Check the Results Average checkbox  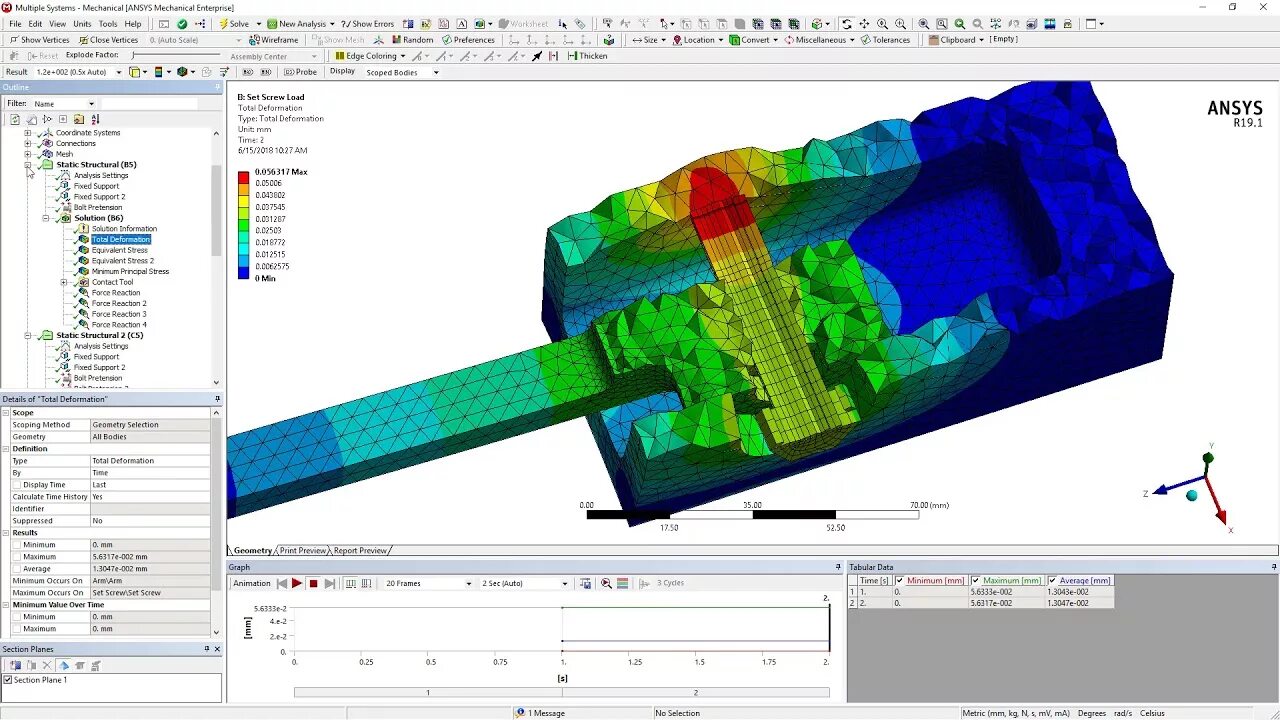17,569
